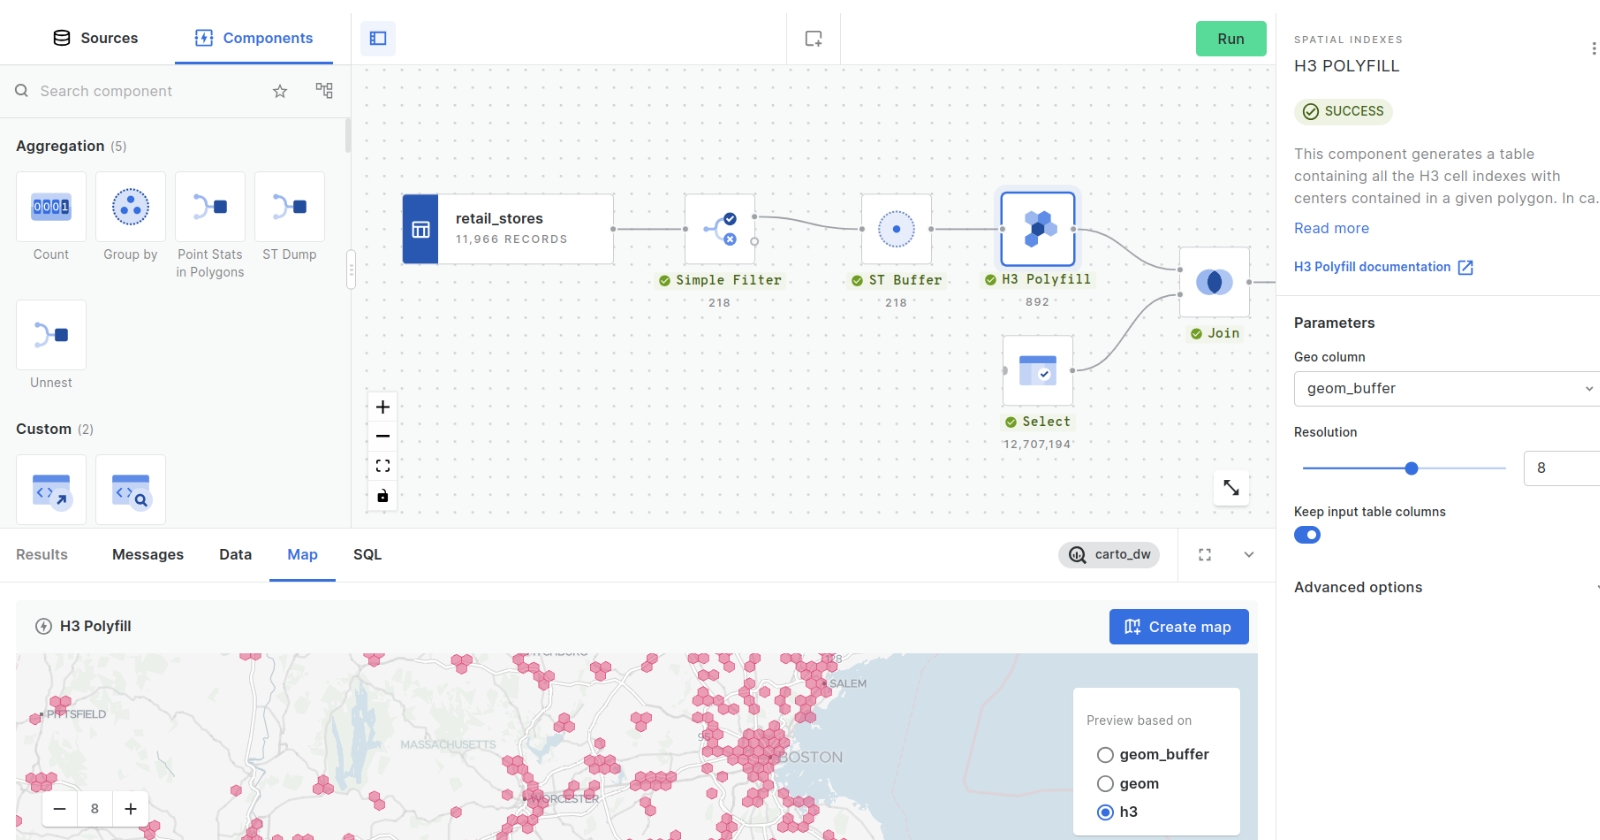The width and height of the screenshot is (1600, 840).
Task: Click the favorites star icon
Action: coord(280,91)
